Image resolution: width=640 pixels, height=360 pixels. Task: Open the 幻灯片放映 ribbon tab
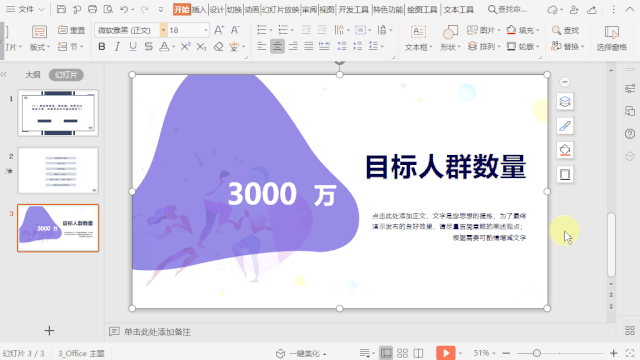tap(280, 10)
